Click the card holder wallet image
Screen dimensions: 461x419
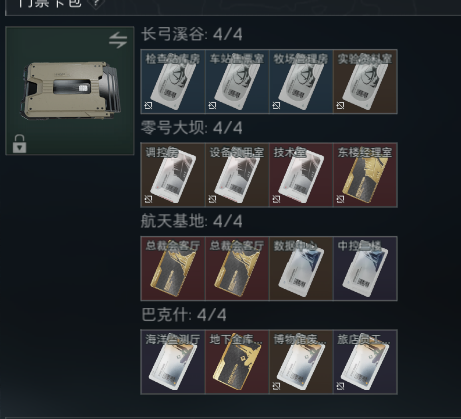click(x=70, y=91)
